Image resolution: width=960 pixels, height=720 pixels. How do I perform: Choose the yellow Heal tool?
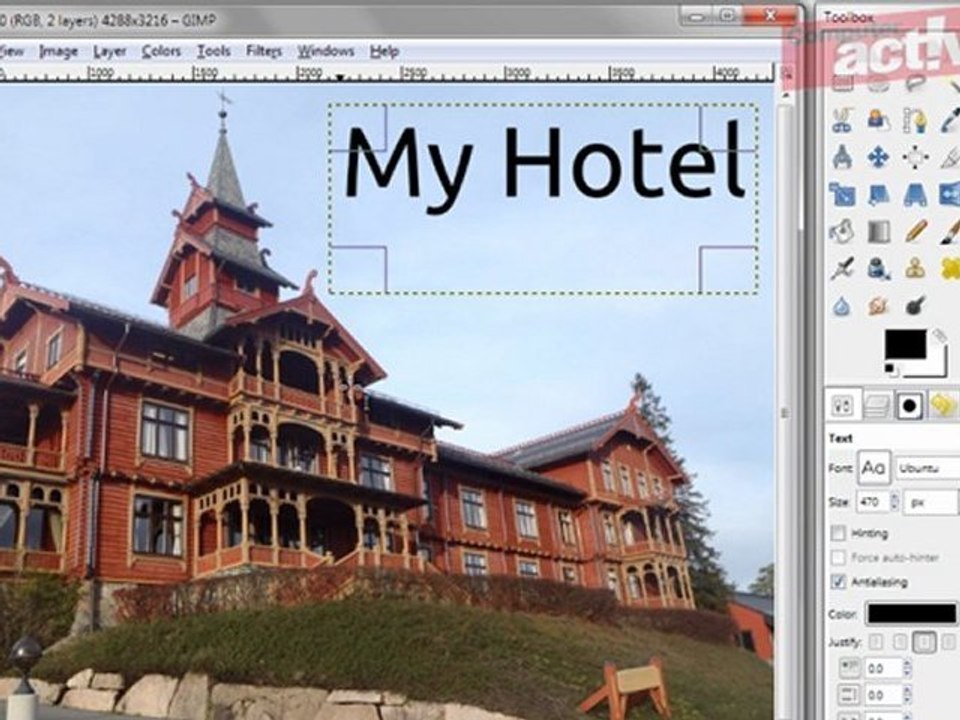coord(950,268)
